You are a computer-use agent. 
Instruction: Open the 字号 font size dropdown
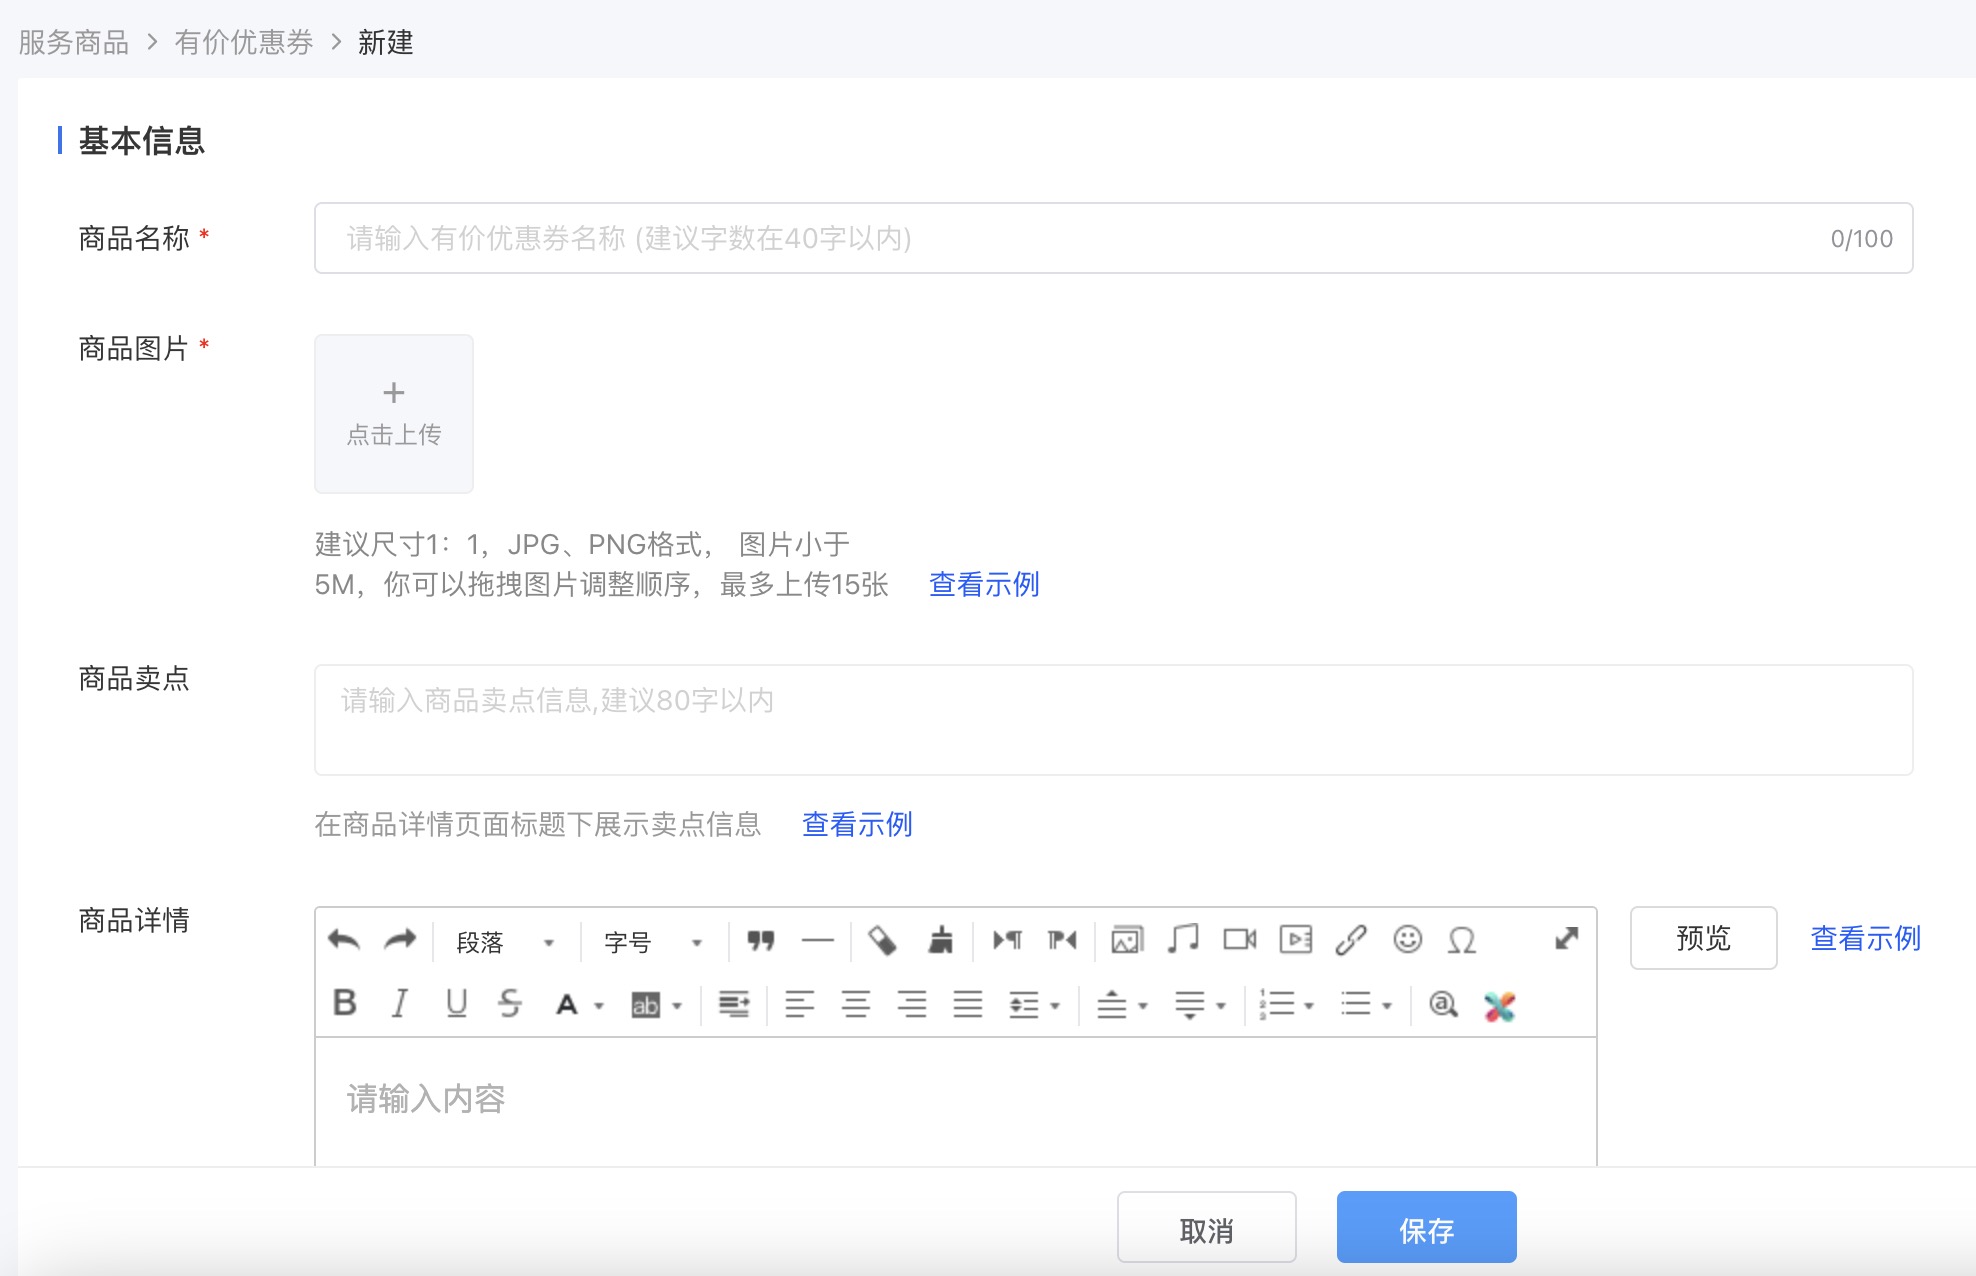[x=652, y=942]
